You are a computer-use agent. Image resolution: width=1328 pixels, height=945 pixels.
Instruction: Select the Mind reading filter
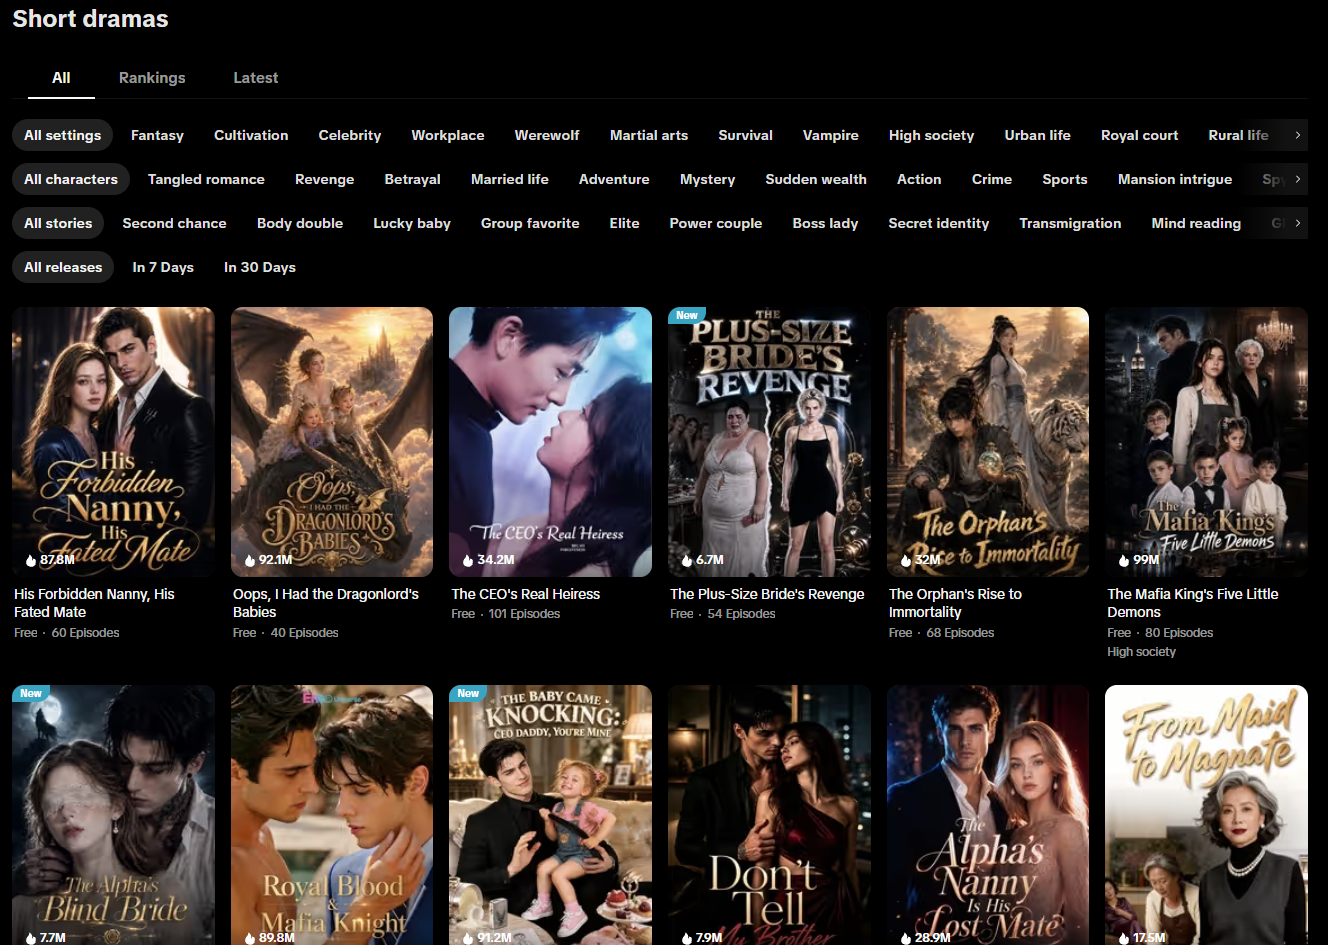click(1196, 223)
